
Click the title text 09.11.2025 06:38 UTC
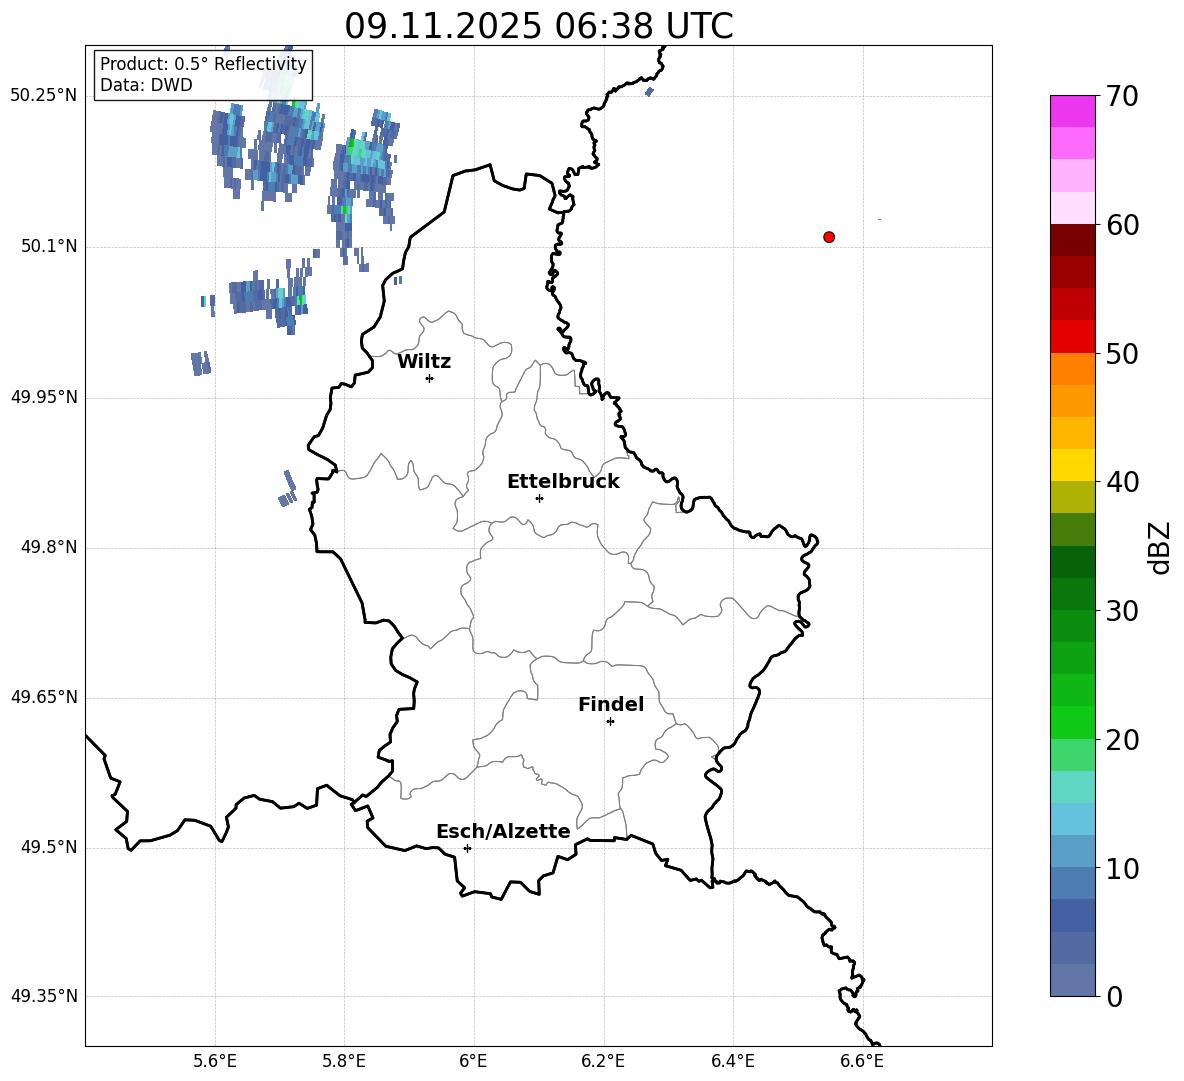point(538,26)
